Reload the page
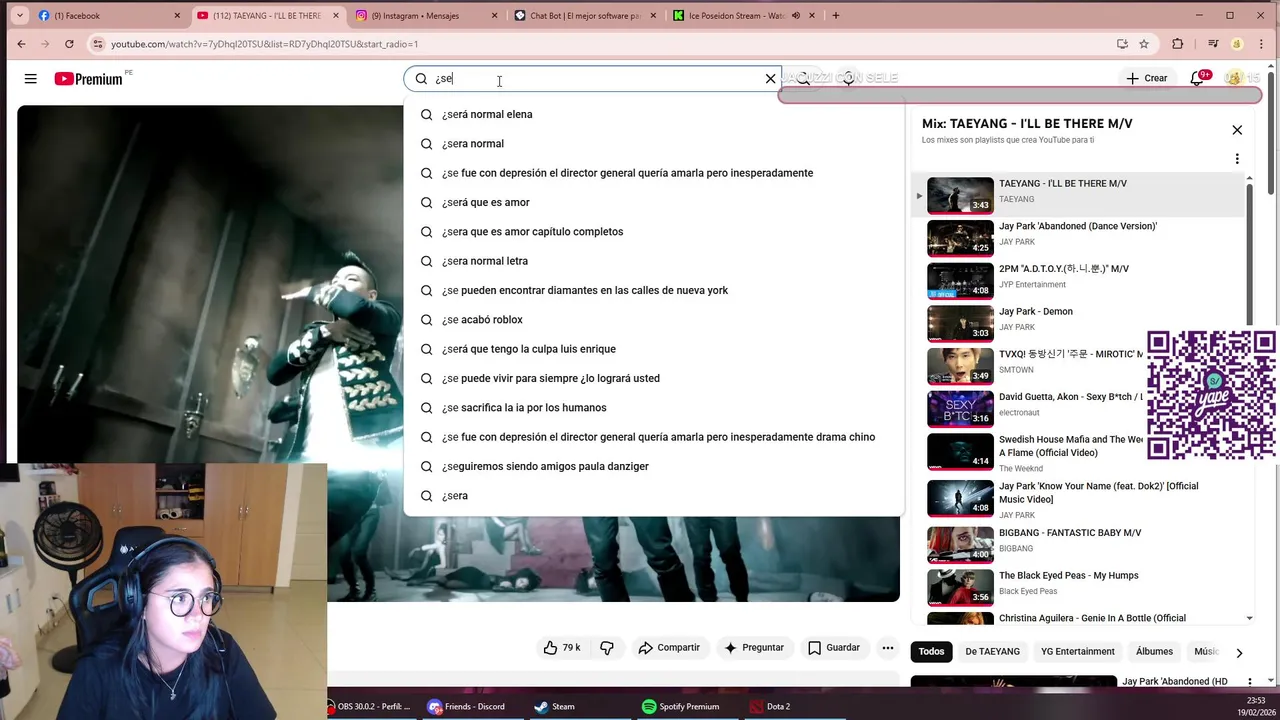 69,44
